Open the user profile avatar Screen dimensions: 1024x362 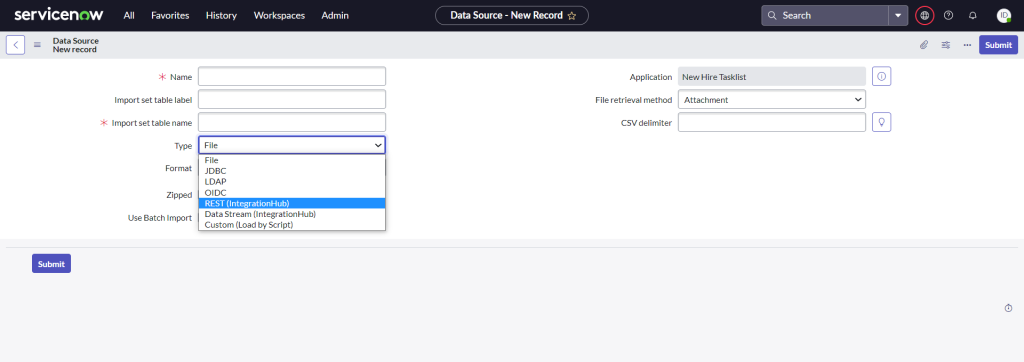[x=1004, y=15]
